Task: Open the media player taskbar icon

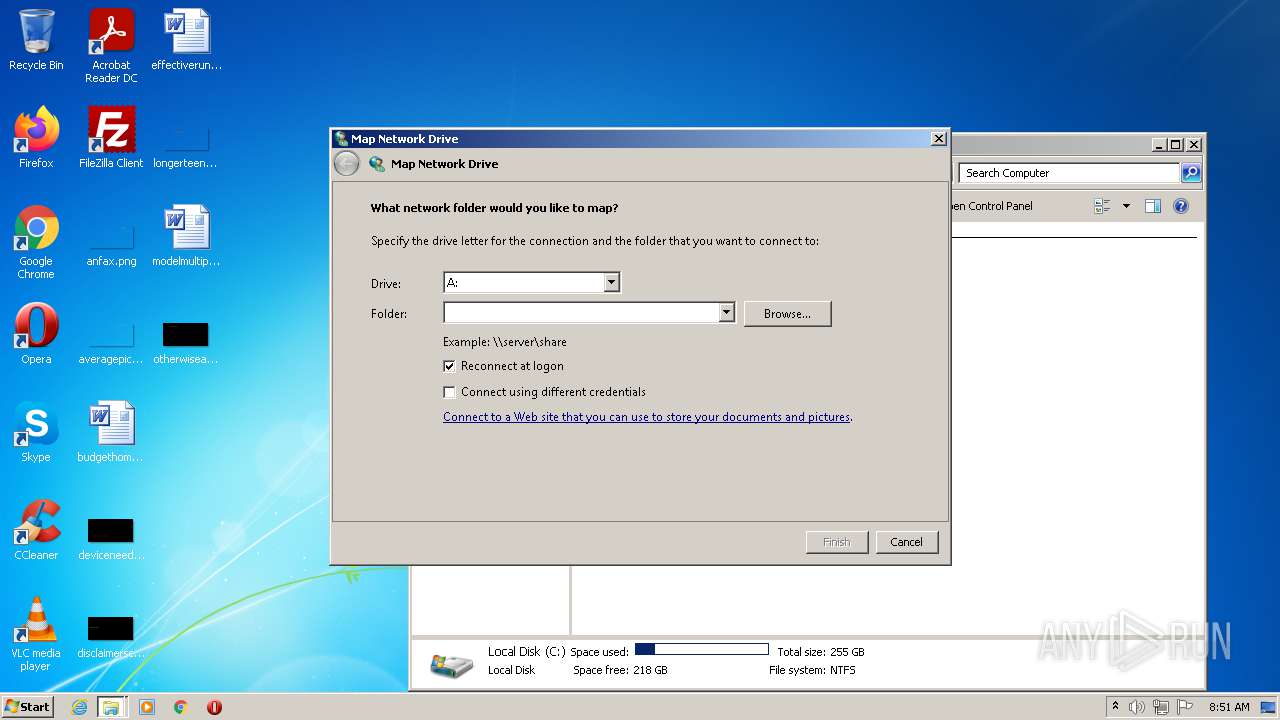Action: click(147, 707)
